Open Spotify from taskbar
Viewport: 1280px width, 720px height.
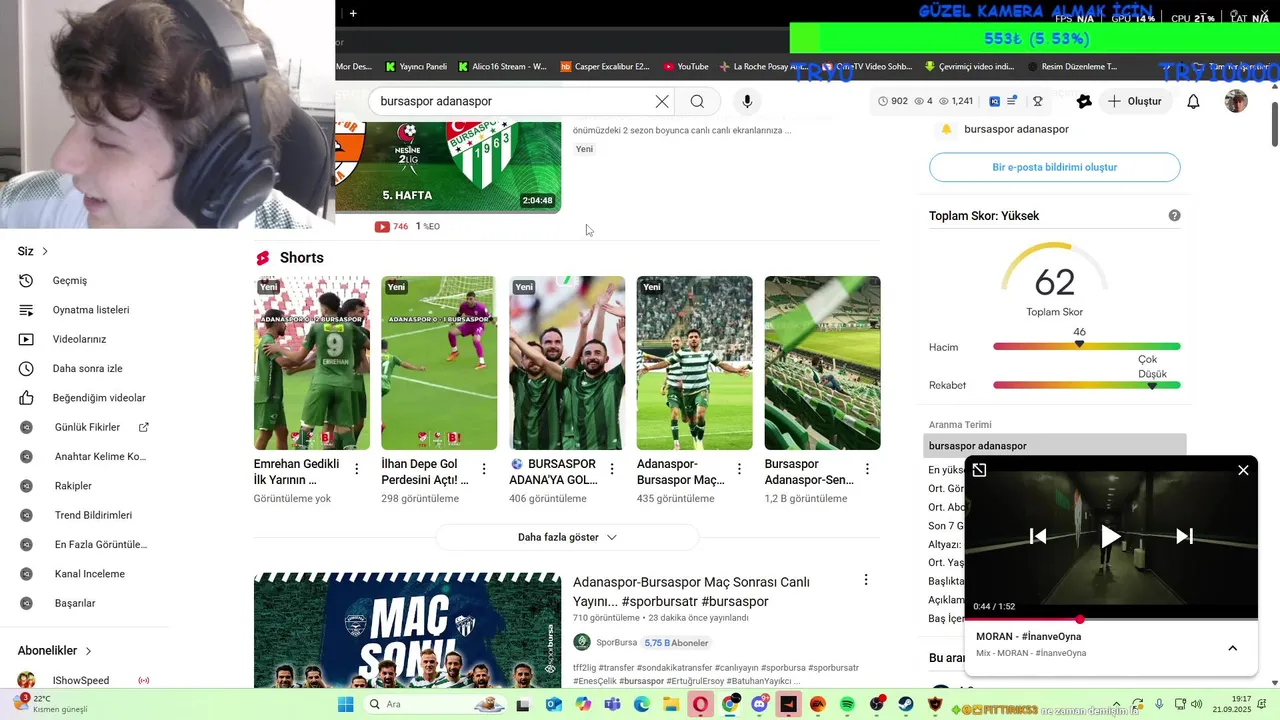tap(847, 704)
